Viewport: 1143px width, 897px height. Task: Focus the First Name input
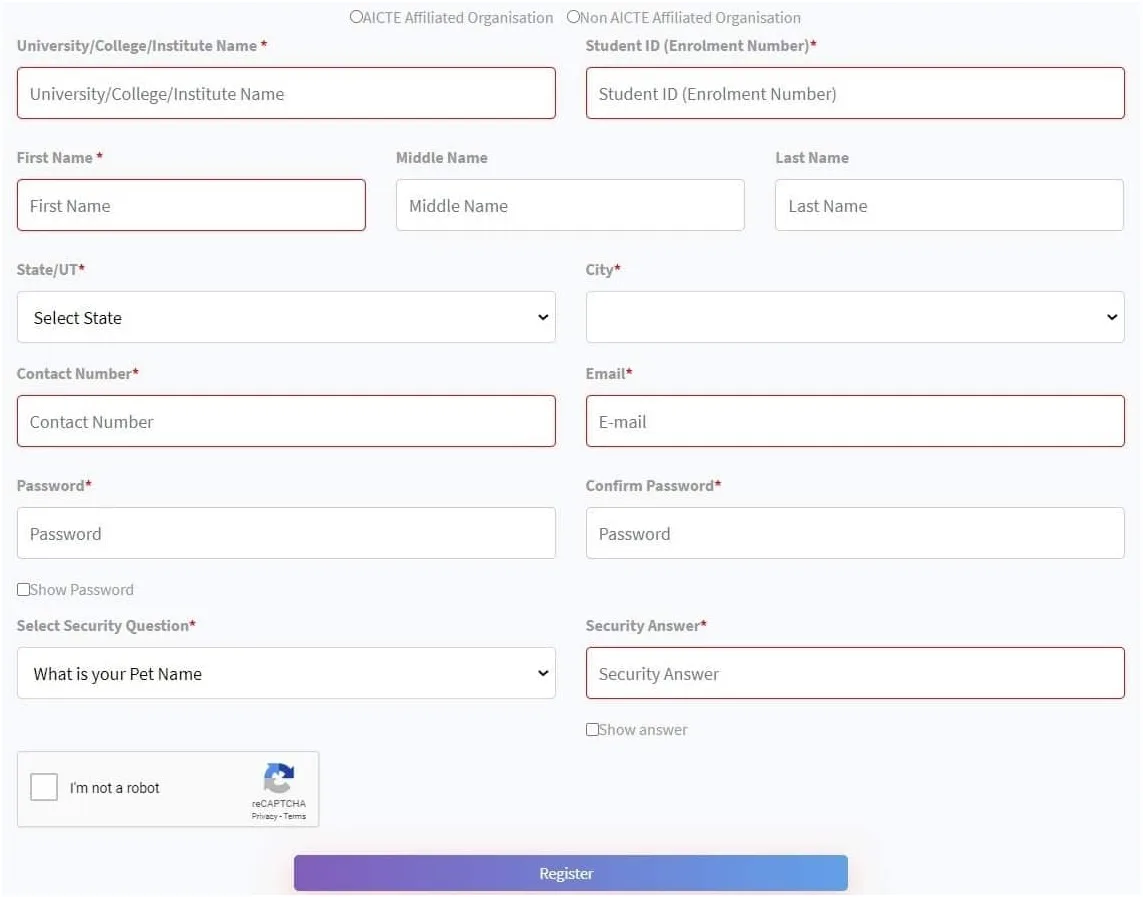(191, 205)
